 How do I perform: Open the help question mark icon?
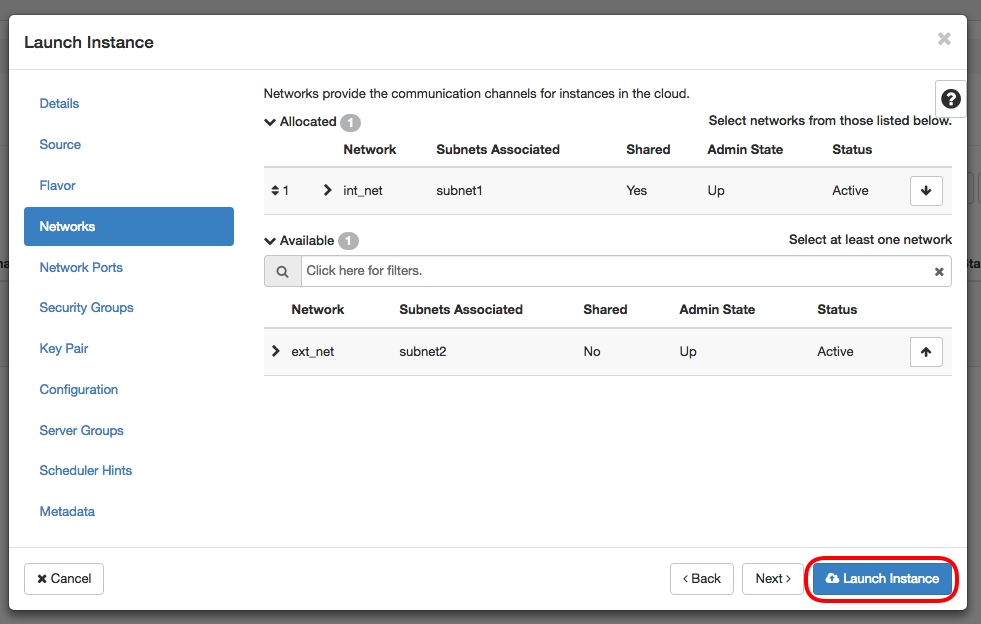point(950,99)
